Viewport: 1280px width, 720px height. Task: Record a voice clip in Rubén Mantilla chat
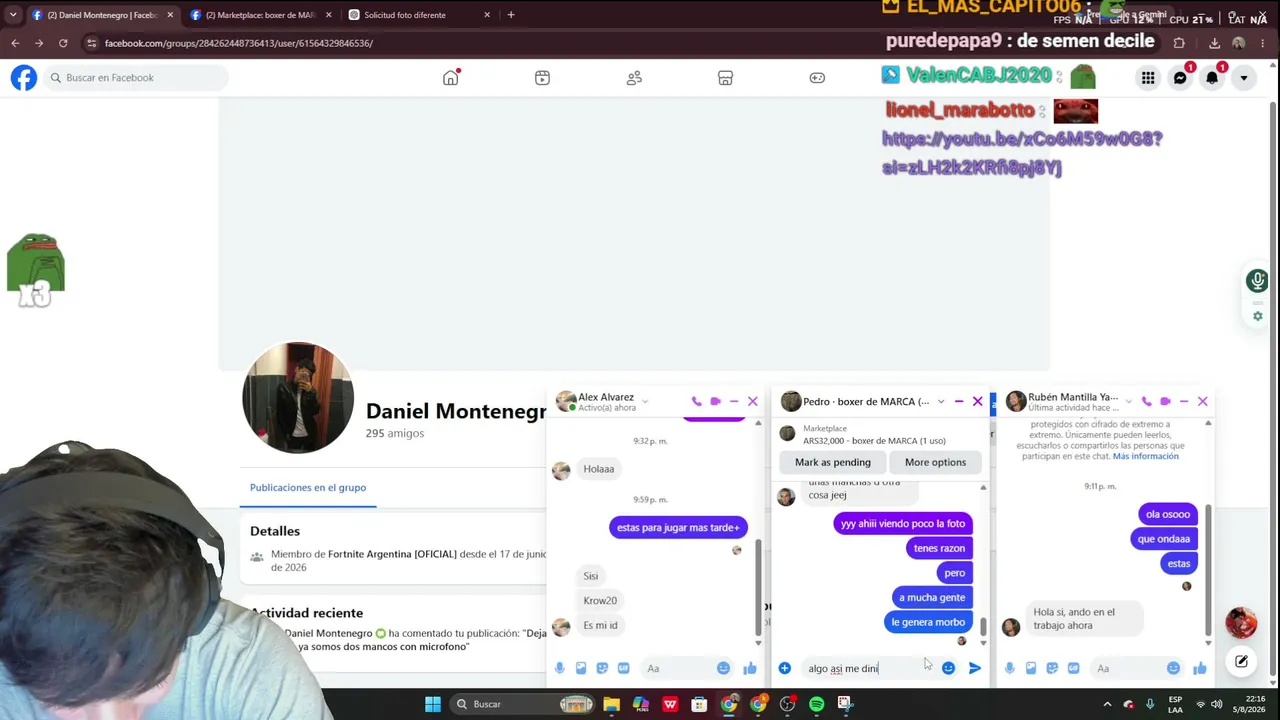1009,668
